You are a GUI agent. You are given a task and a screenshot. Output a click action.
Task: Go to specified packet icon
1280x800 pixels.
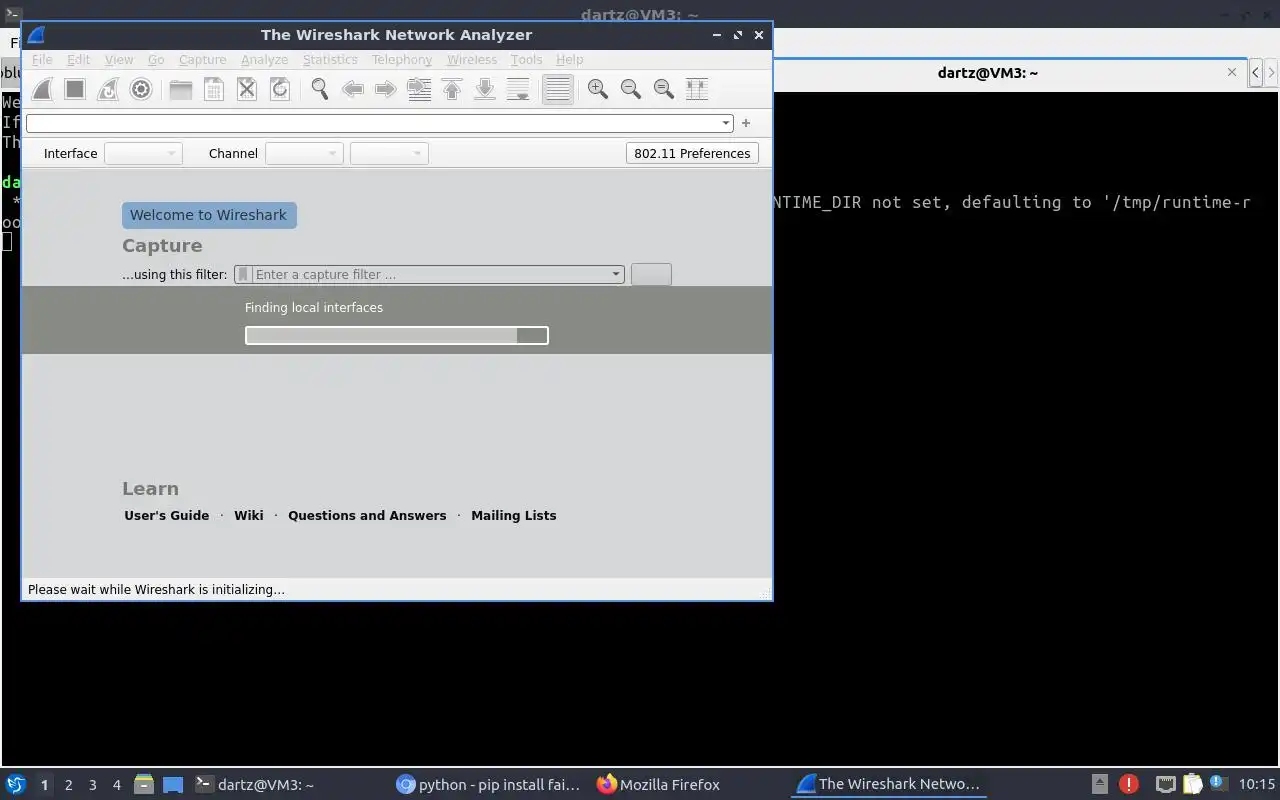(419, 89)
